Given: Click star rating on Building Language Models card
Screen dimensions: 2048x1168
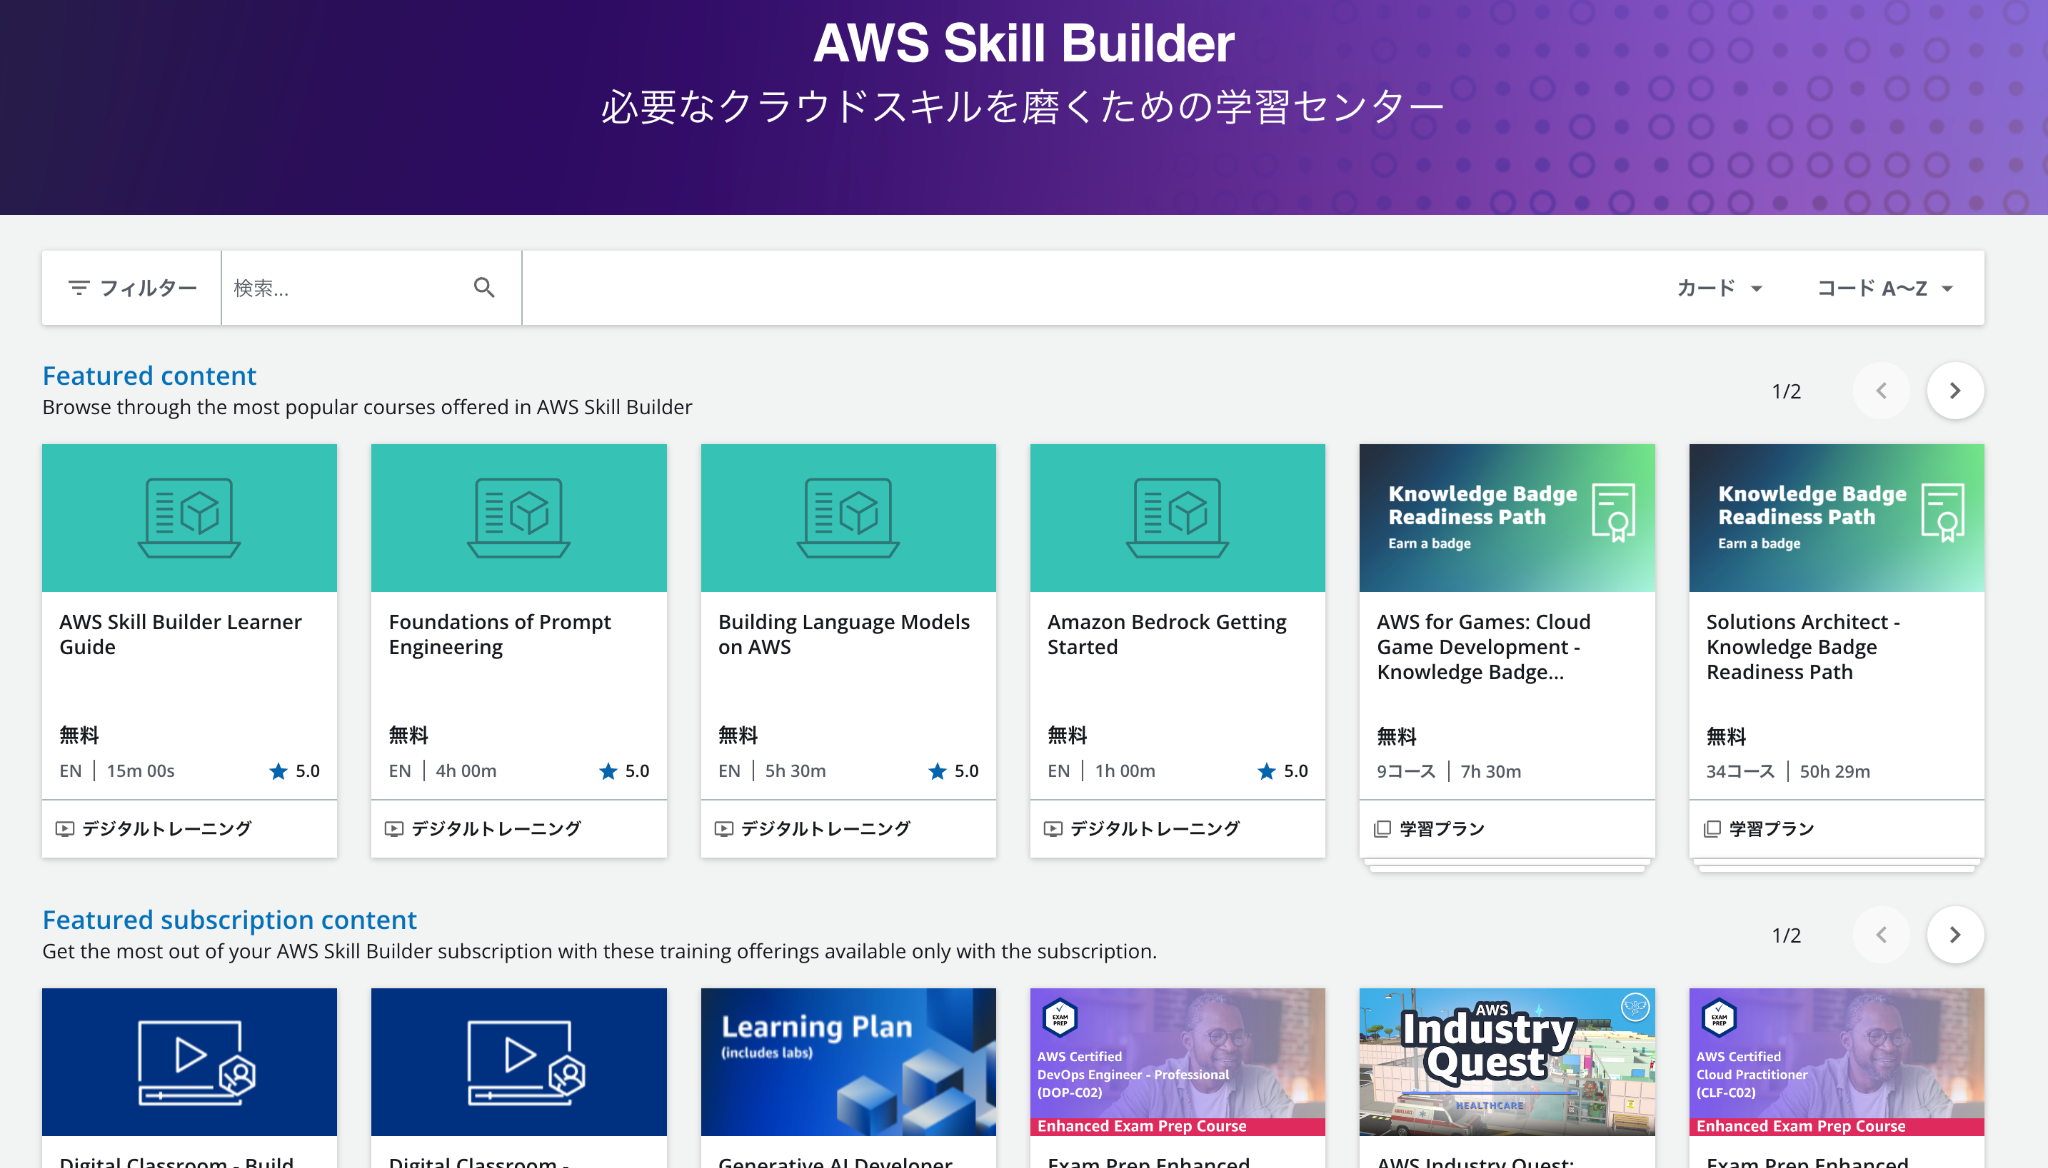Looking at the screenshot, I should point(953,771).
